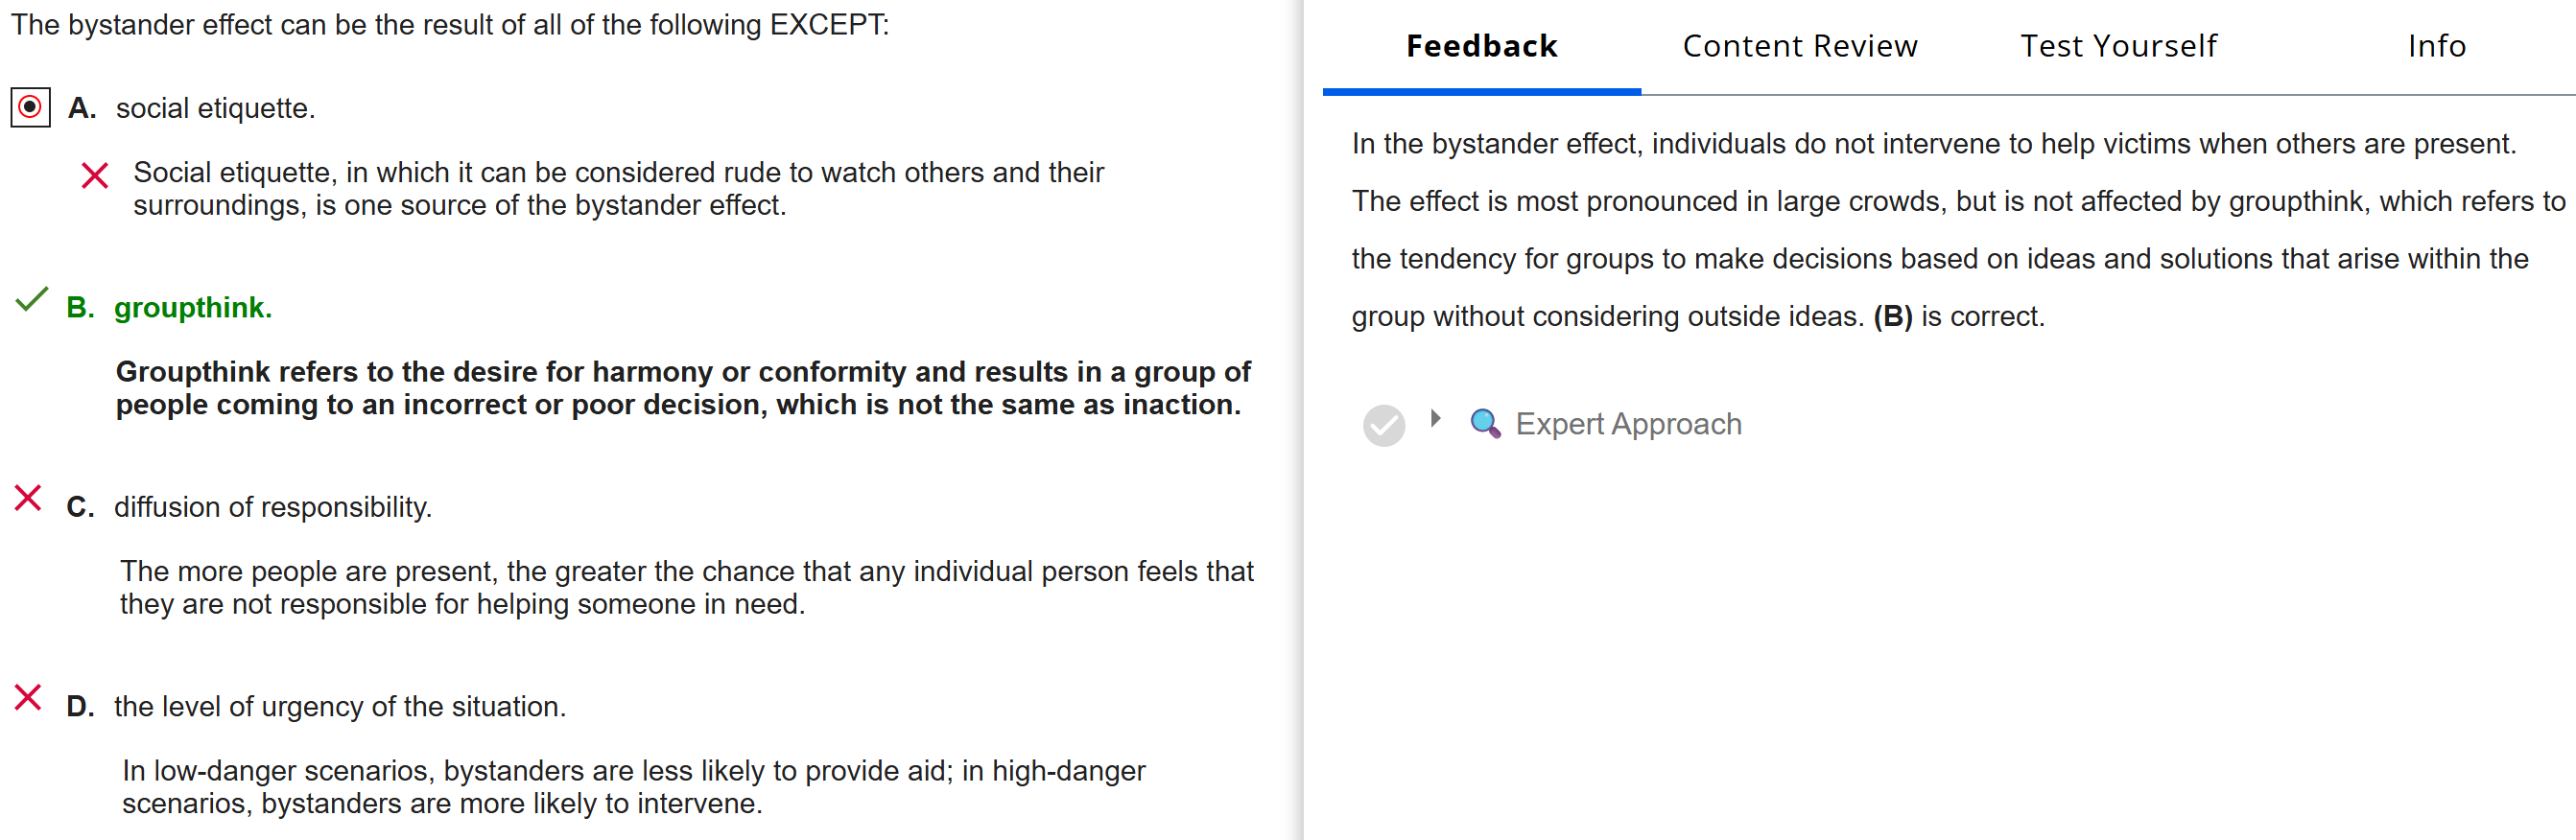Click the red X beside social etiquette explanation

click(x=95, y=176)
